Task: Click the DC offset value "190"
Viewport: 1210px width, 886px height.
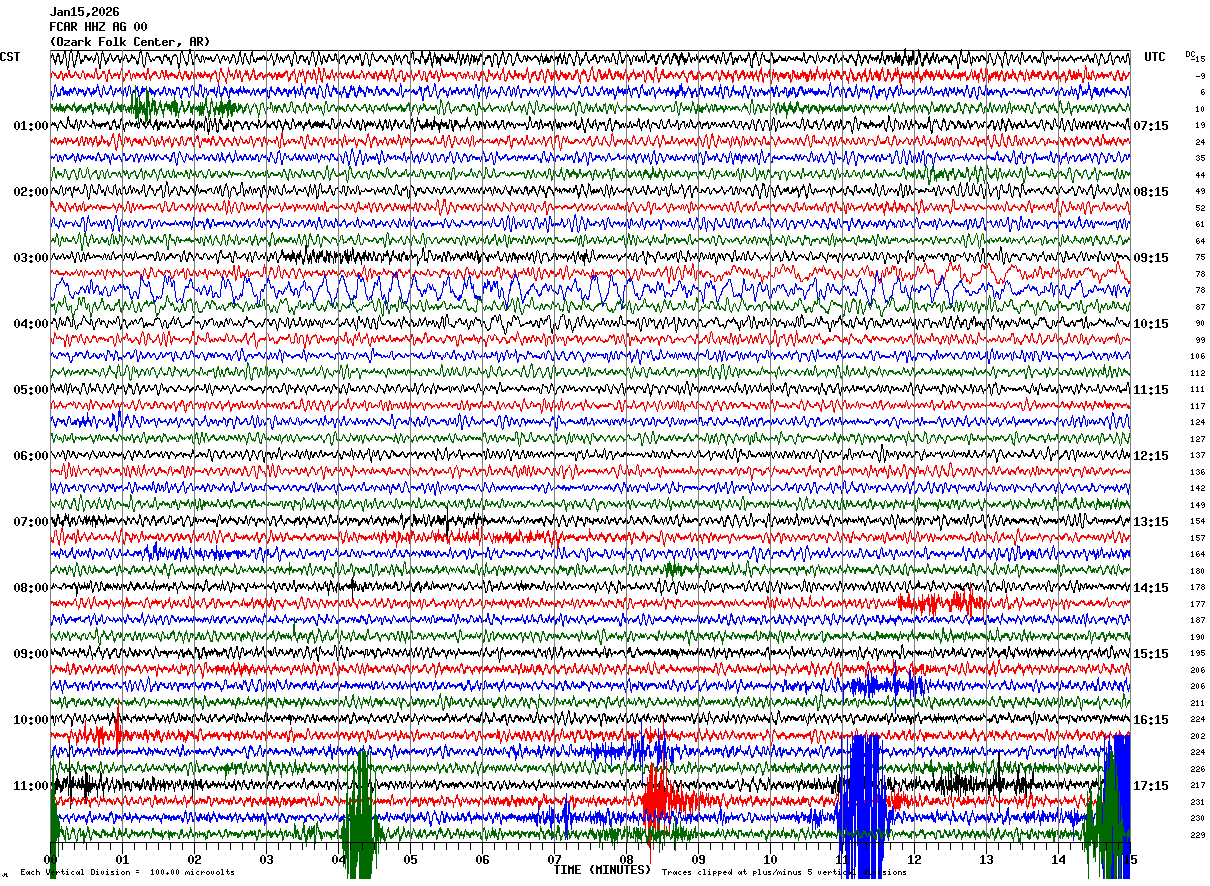Action: [1198, 637]
